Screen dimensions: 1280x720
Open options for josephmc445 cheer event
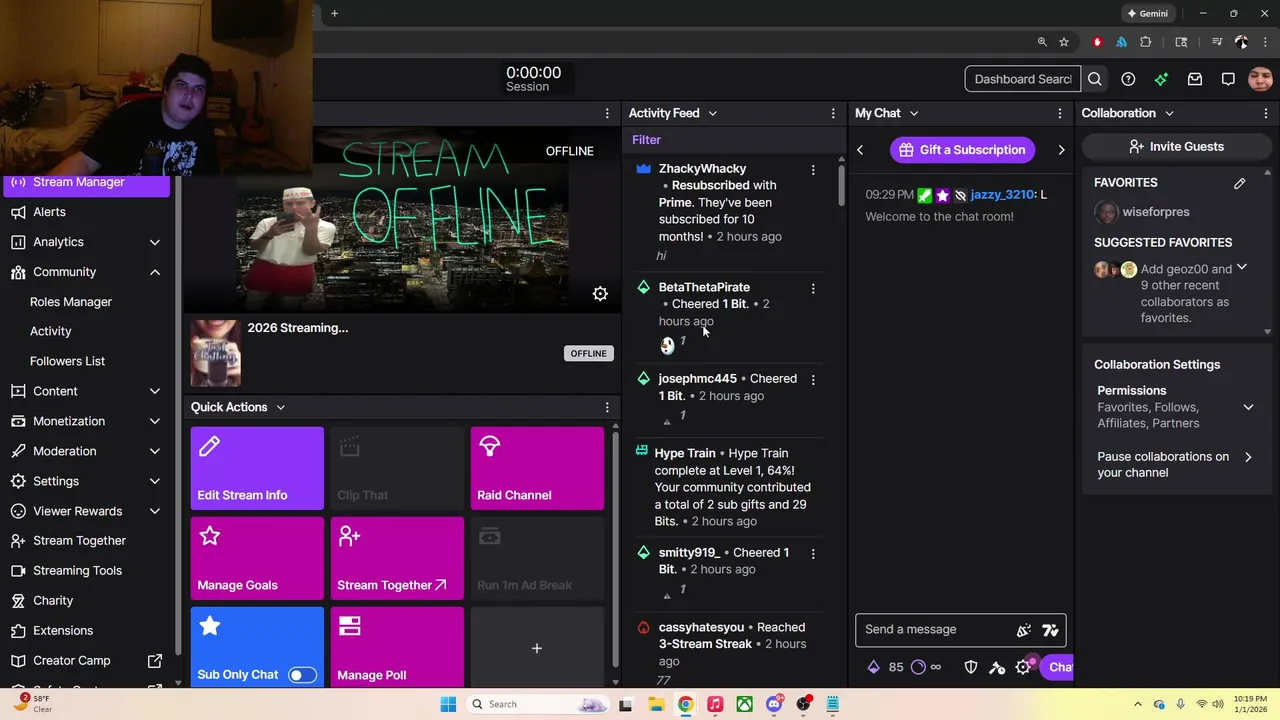pos(813,380)
